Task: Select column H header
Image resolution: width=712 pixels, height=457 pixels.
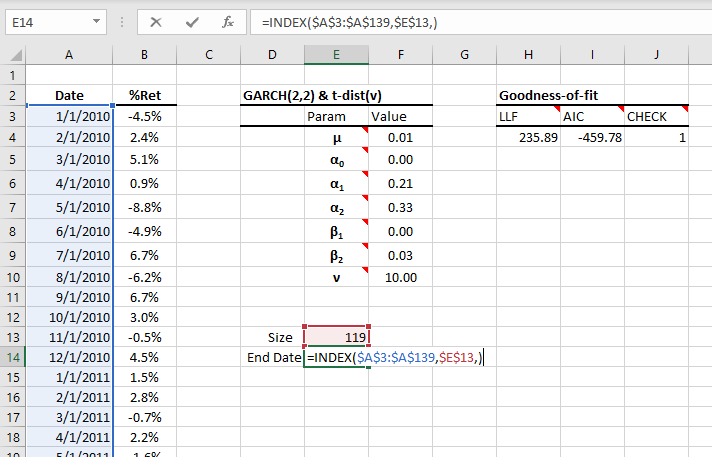Action: click(x=528, y=55)
